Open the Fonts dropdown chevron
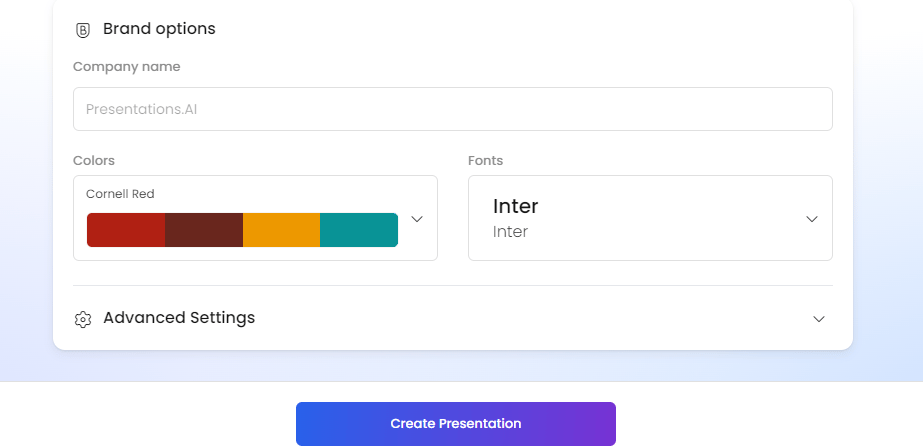The height and width of the screenshot is (448, 923). click(x=812, y=219)
